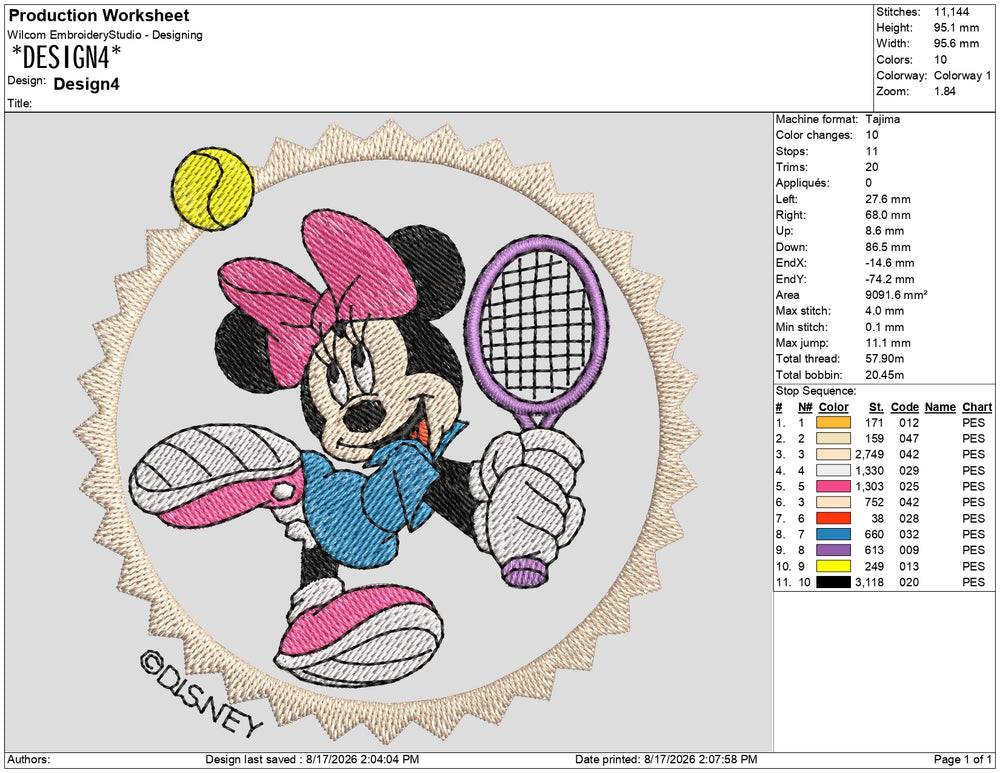Click the 'Stop Sequence:' label

pos(816,391)
